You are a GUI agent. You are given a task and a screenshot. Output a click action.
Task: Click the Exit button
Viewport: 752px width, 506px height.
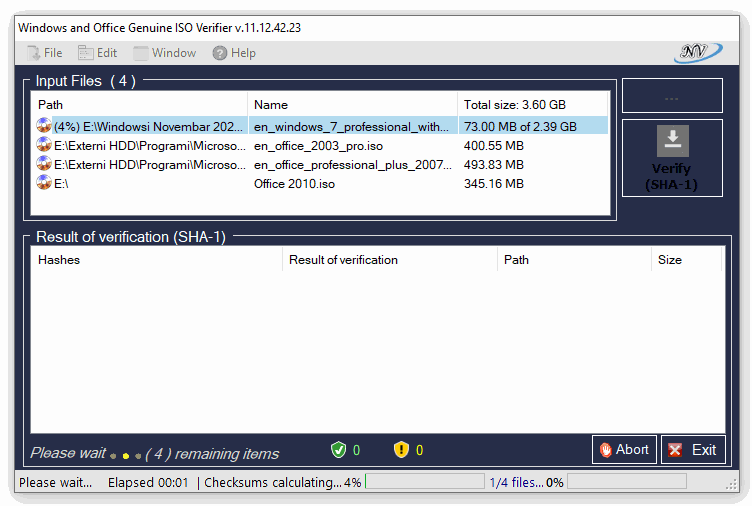pos(693,449)
